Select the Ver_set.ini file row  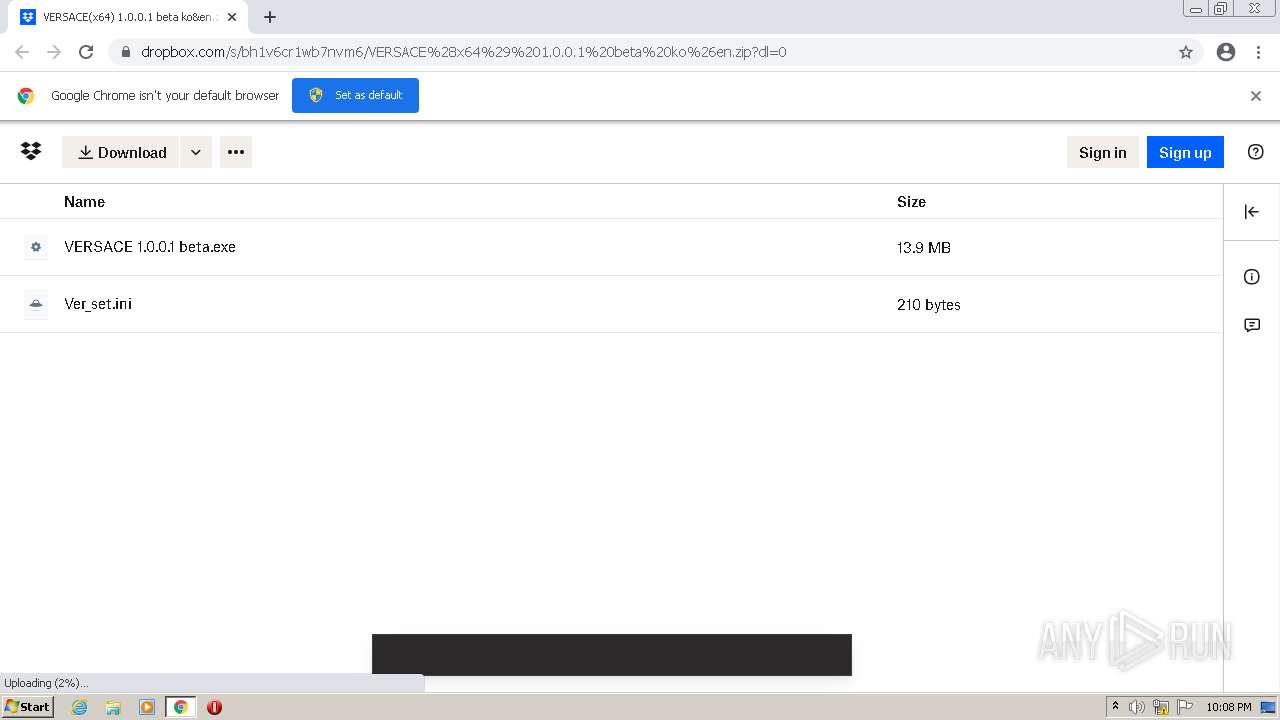pyautogui.click(x=611, y=304)
